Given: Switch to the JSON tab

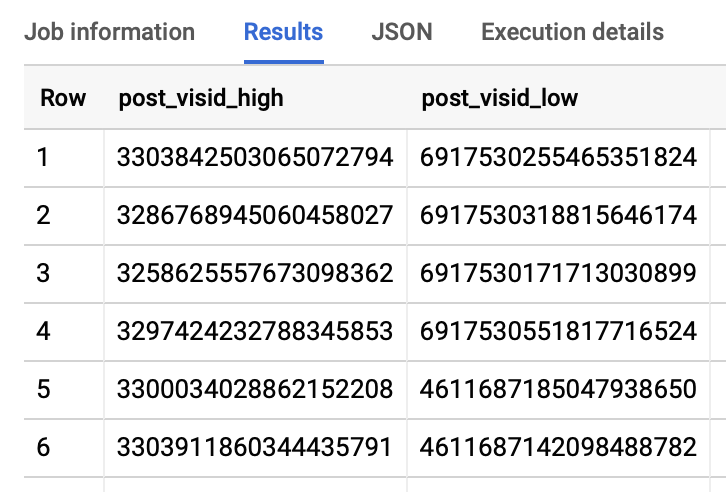Looking at the screenshot, I should 402,32.
